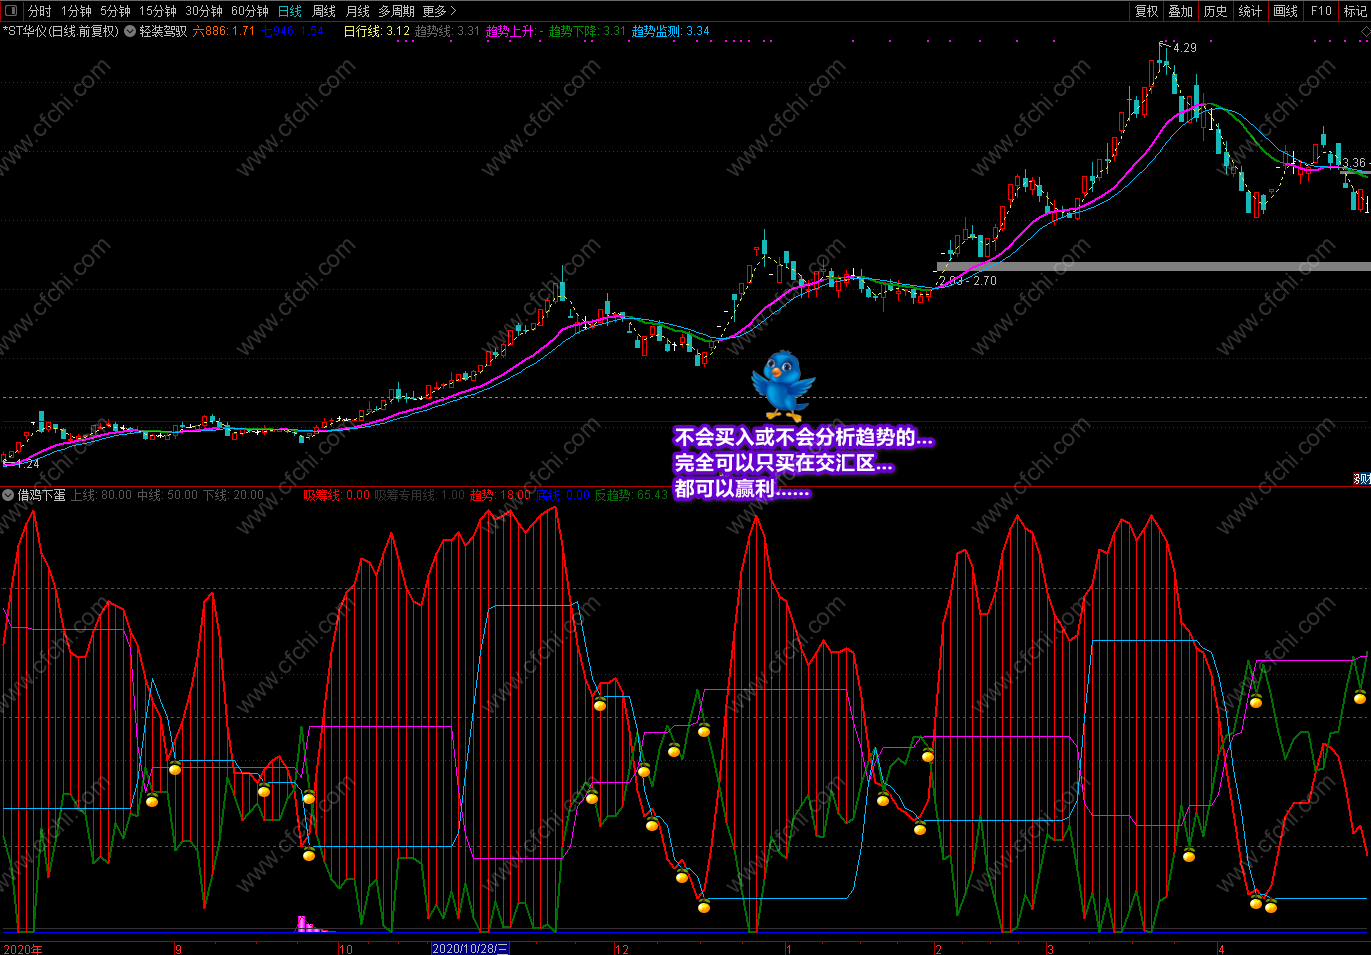This screenshot has width=1371, height=955.
Task: Click the gray horizontal price level bar
Action: pos(1153,266)
